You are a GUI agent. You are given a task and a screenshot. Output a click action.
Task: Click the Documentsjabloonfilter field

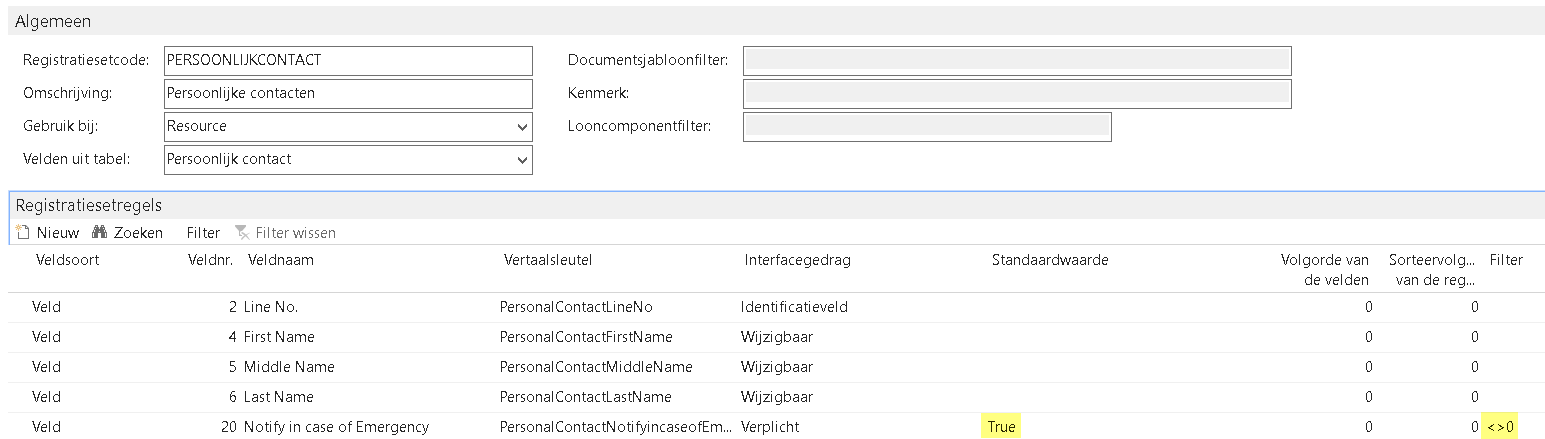1016,60
